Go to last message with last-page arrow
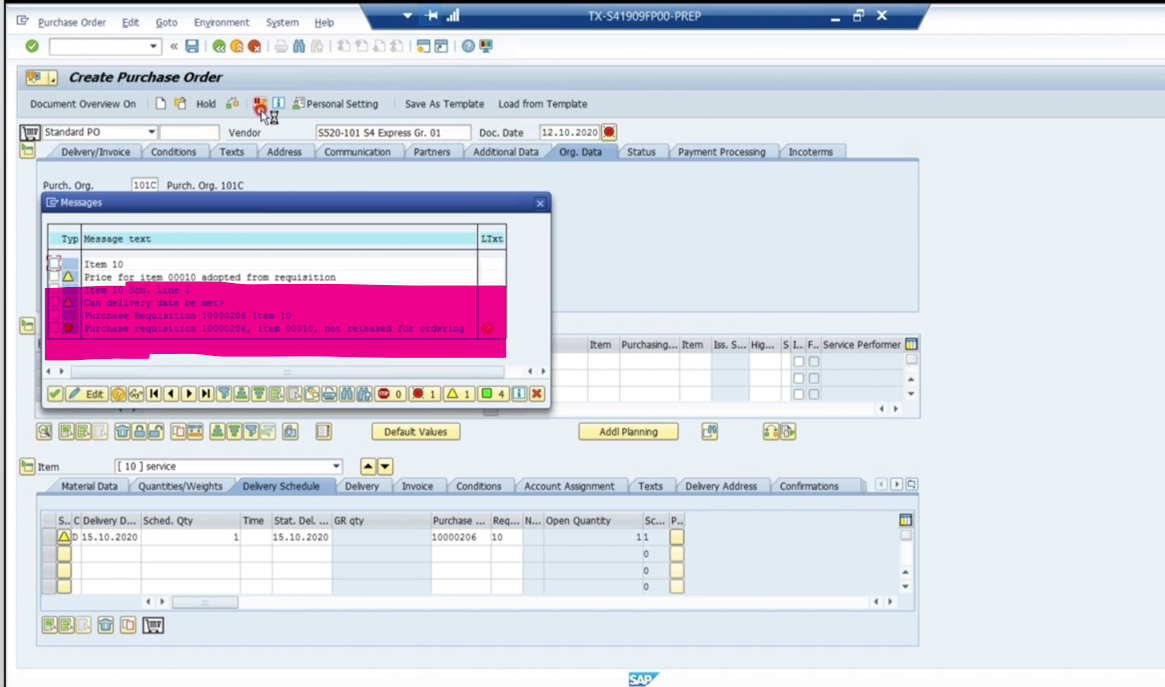 click(206, 394)
